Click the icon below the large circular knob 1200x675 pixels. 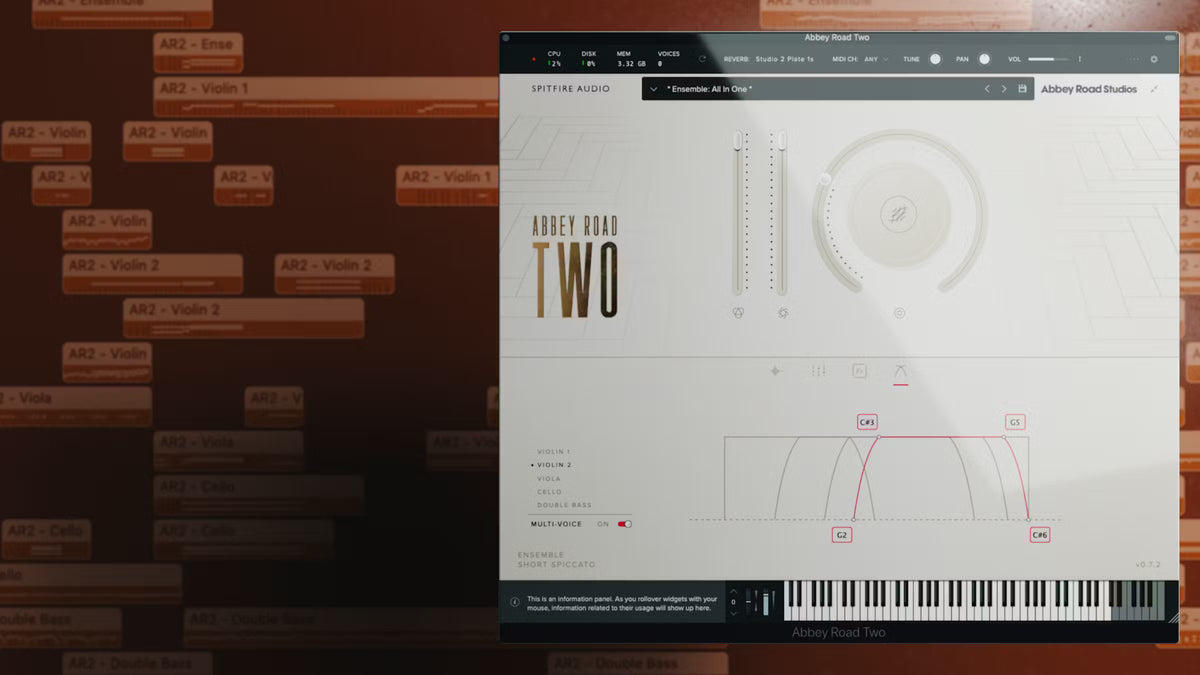point(899,313)
